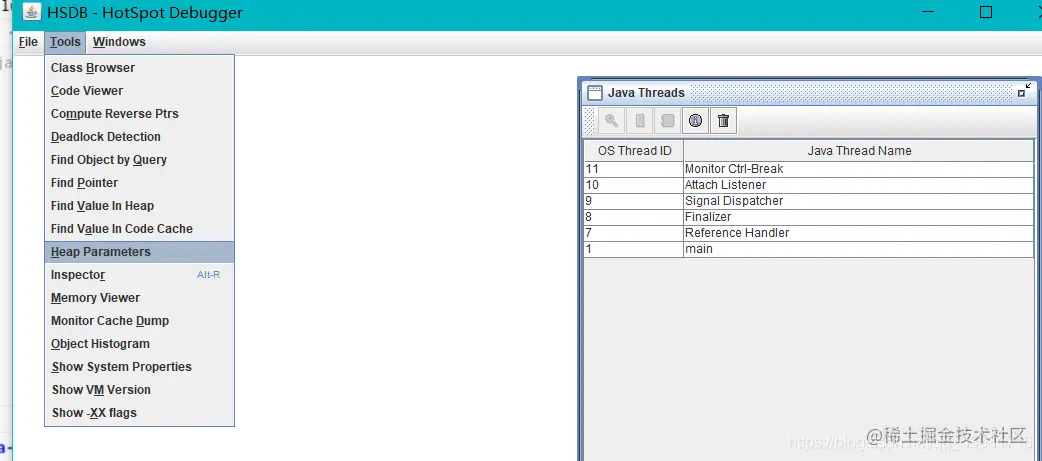Select Find Value In Heap
1042x461 pixels.
(140, 206)
